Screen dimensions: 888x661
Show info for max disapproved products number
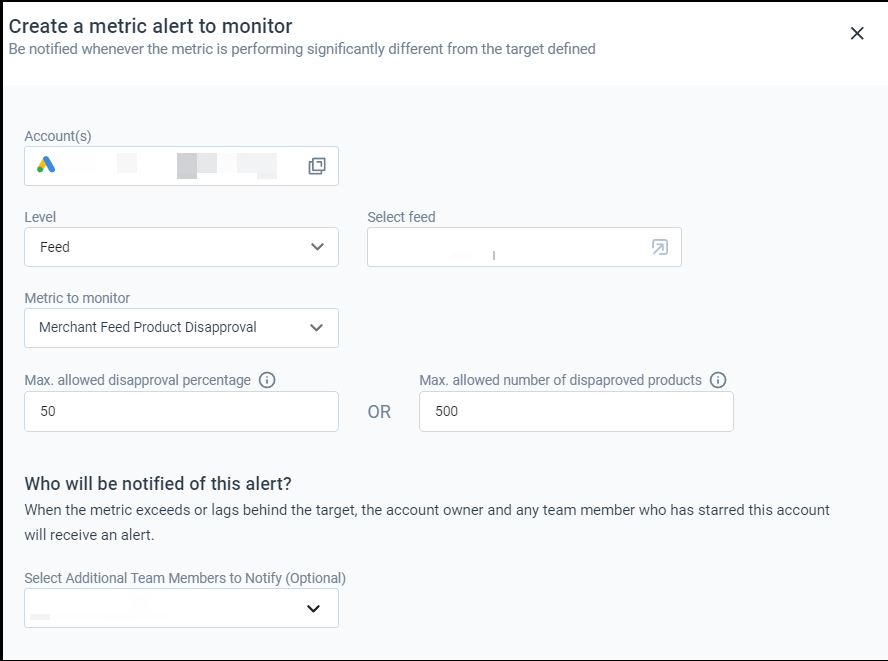(718, 380)
